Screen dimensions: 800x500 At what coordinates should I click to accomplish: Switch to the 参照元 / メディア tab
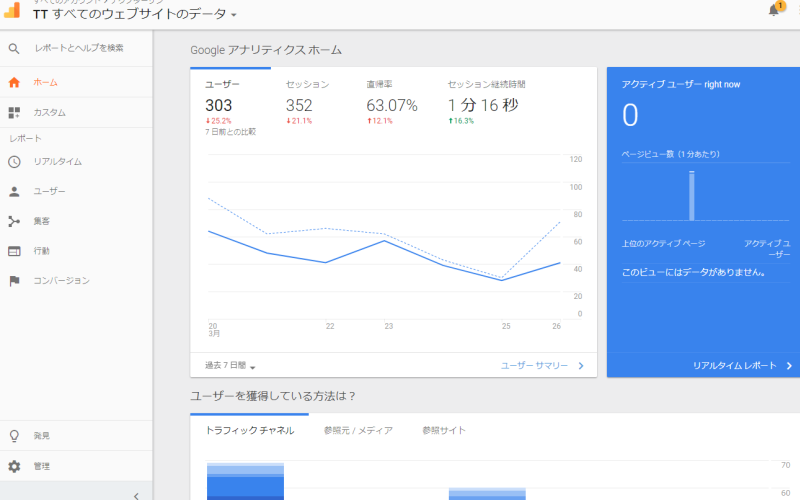(x=358, y=430)
